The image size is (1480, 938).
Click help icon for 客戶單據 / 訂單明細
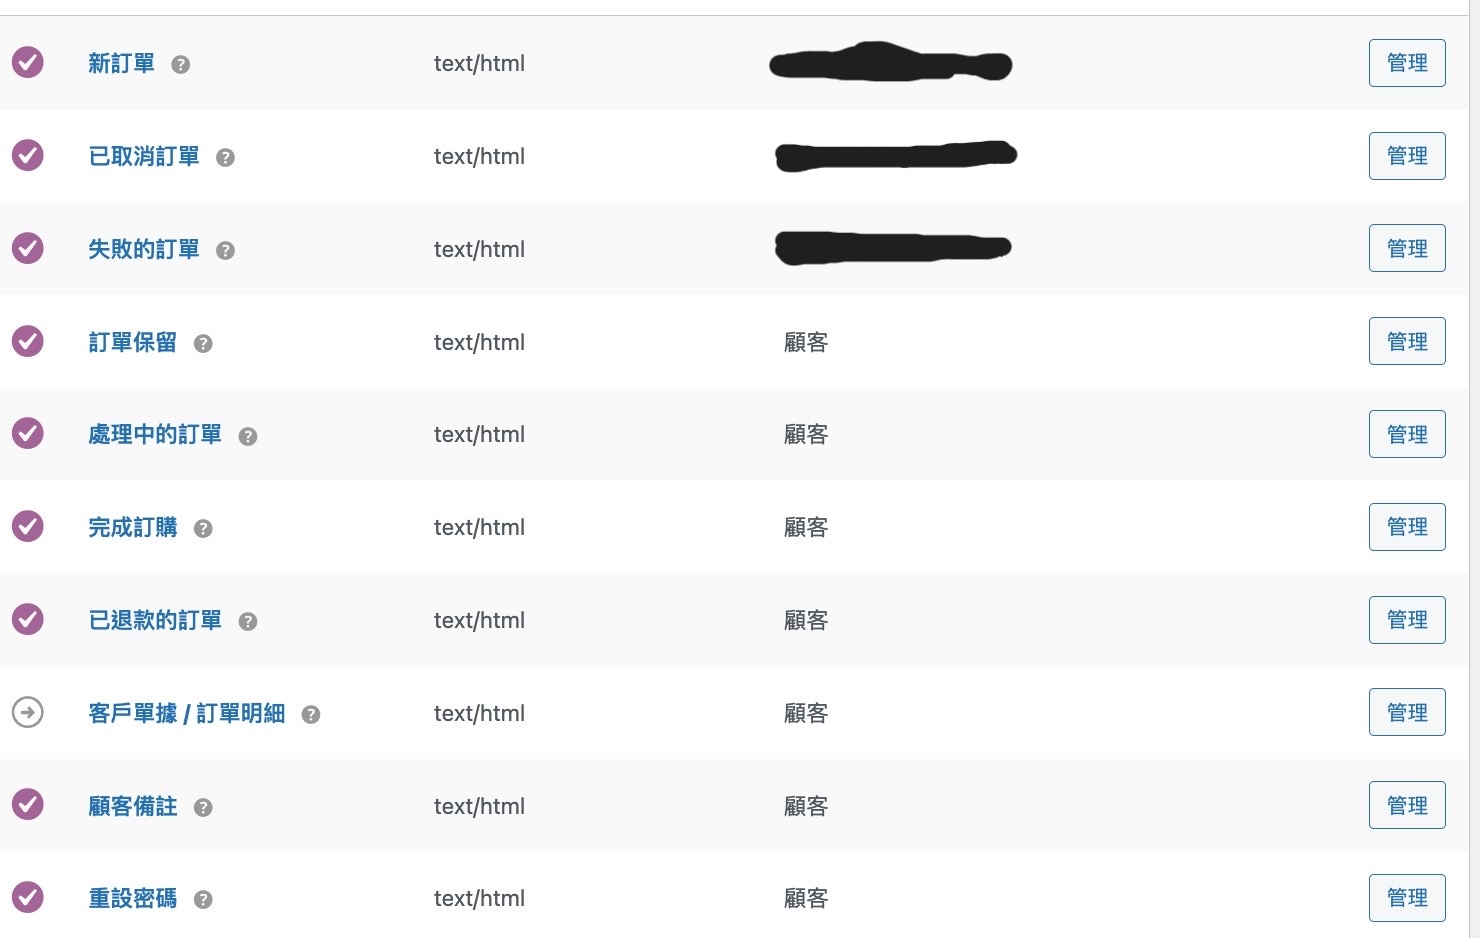click(x=311, y=715)
